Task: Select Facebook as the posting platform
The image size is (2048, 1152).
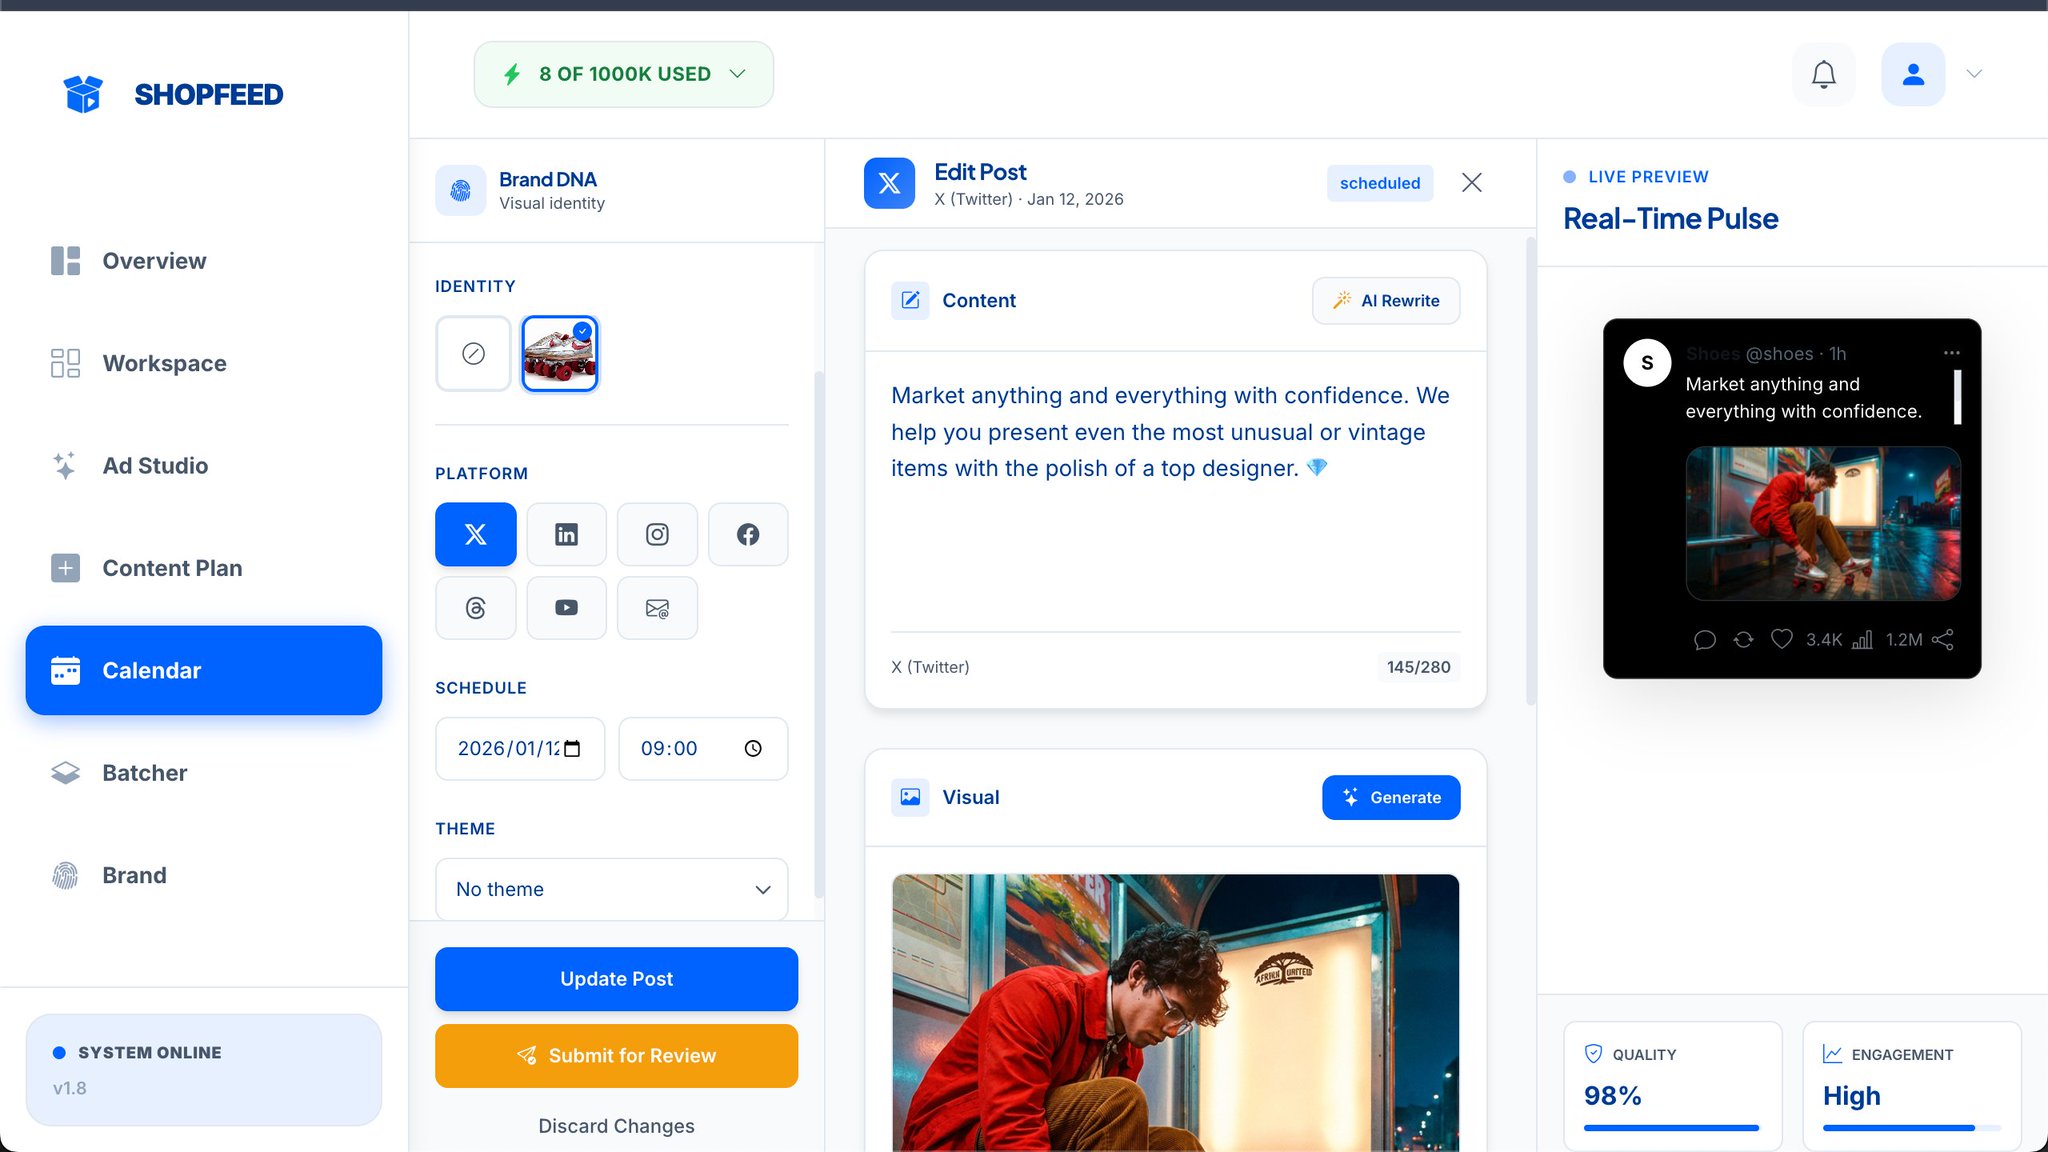Action: pyautogui.click(x=748, y=534)
